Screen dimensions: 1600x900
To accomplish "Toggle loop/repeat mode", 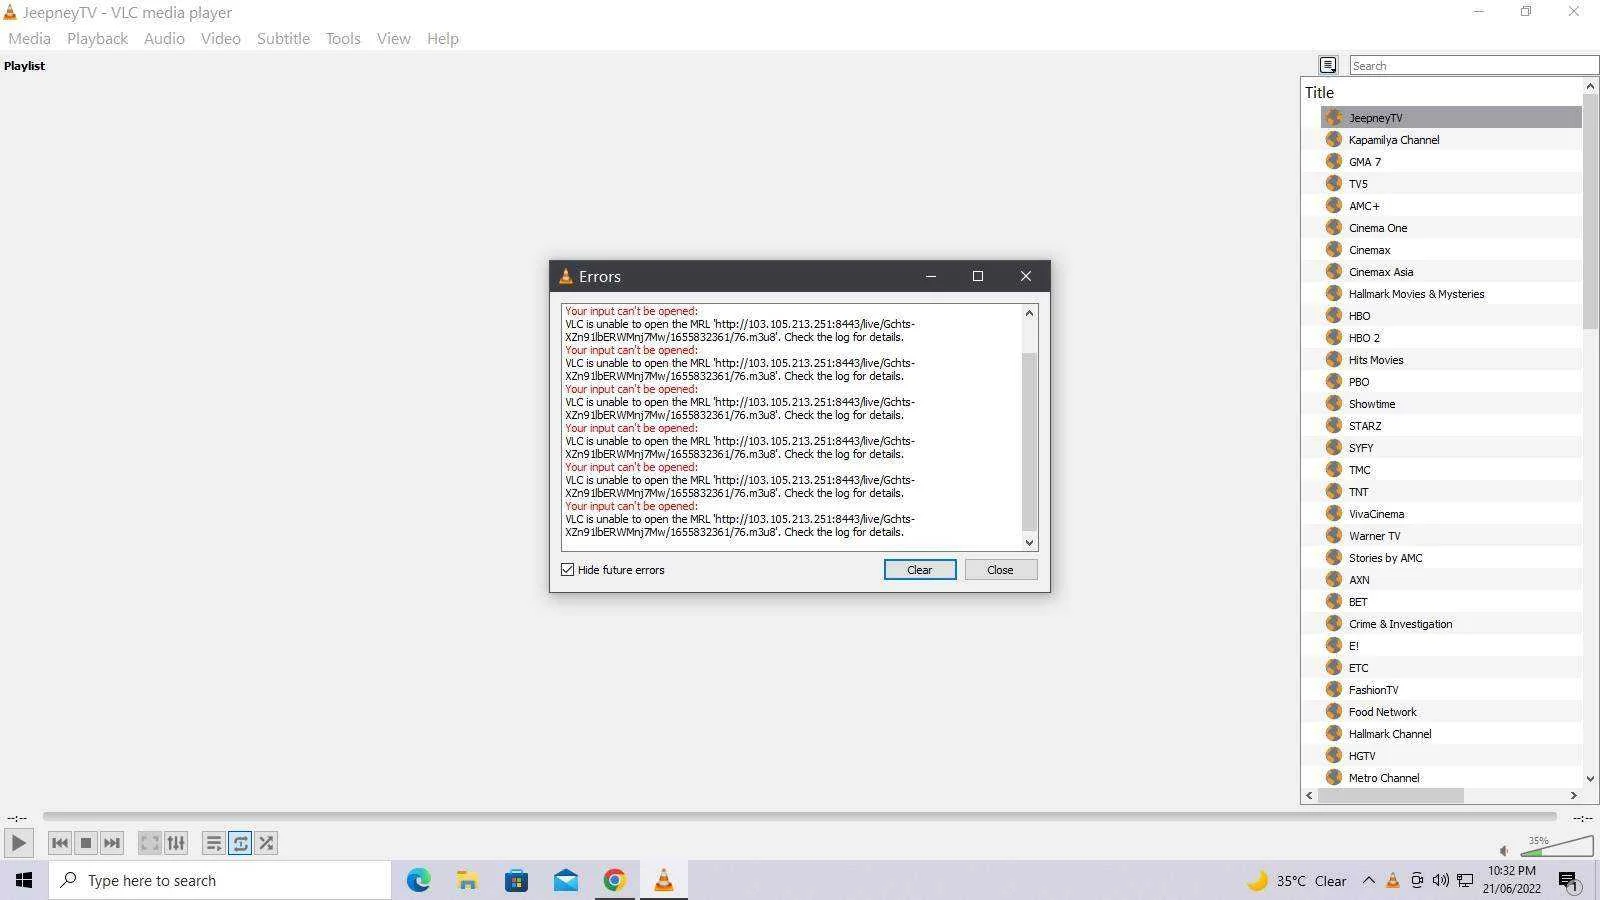I will coord(240,843).
